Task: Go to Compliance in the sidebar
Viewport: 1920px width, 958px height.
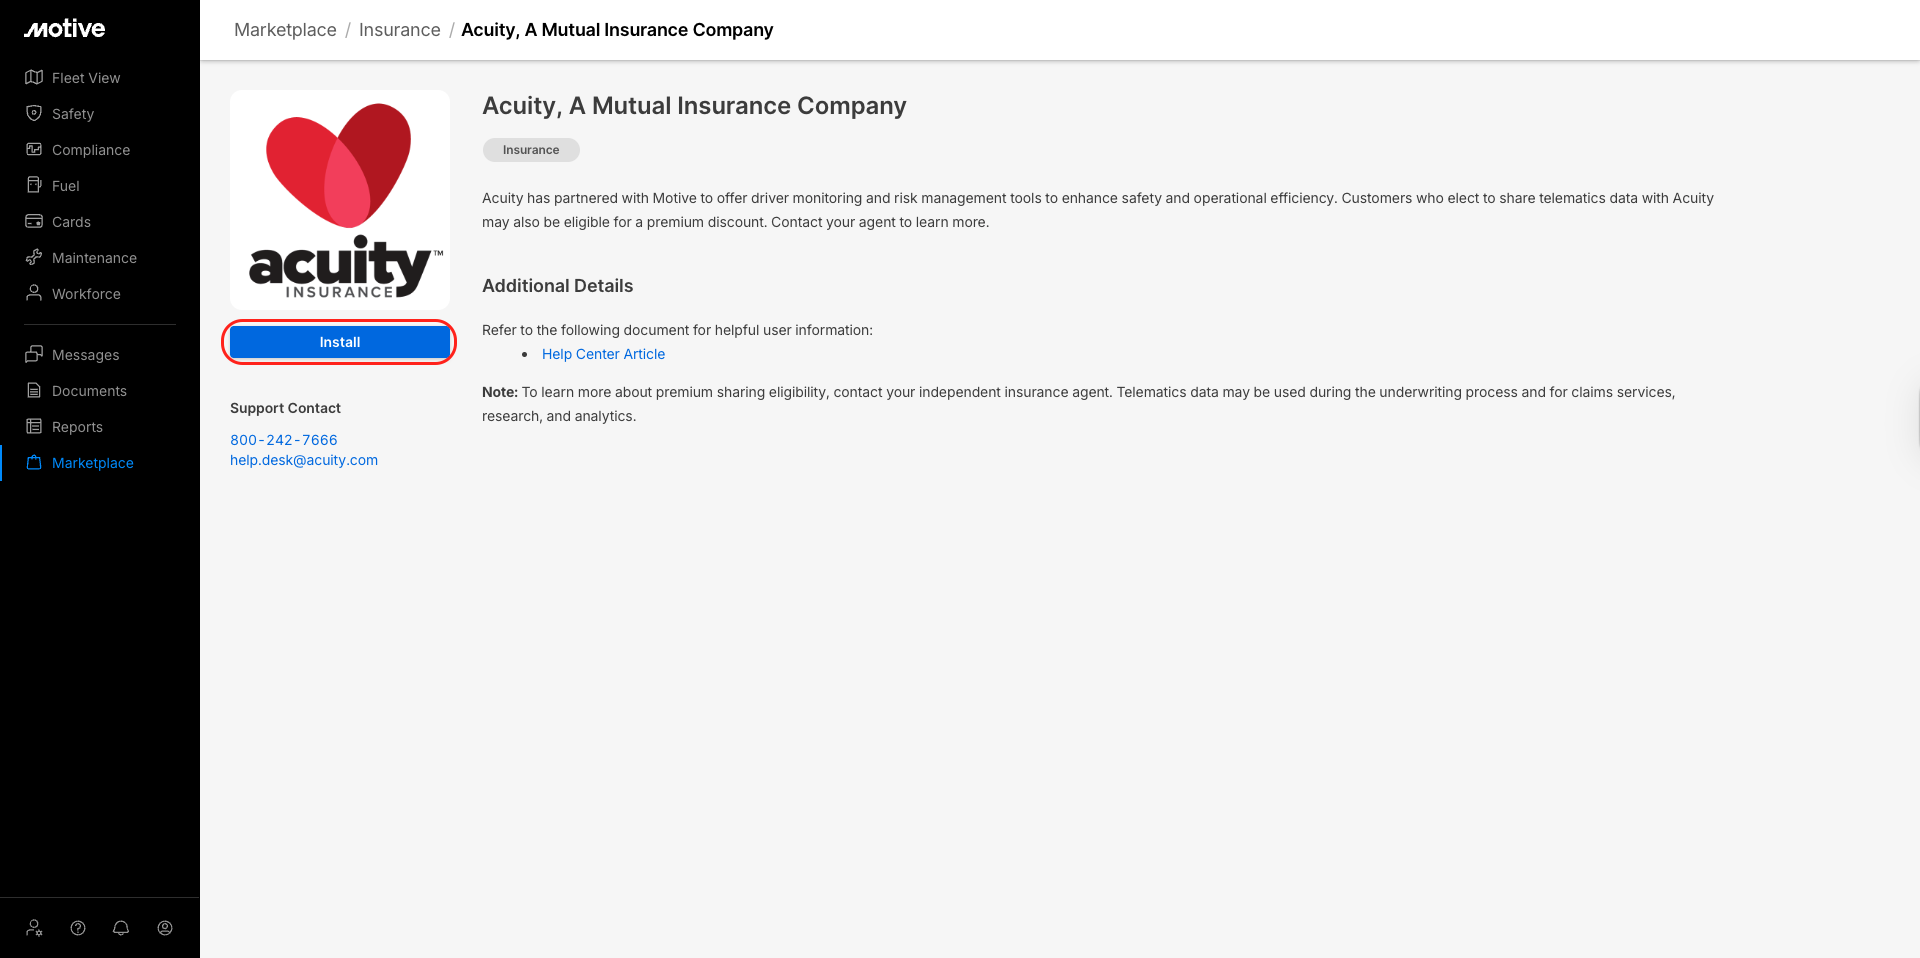Action: tap(90, 150)
